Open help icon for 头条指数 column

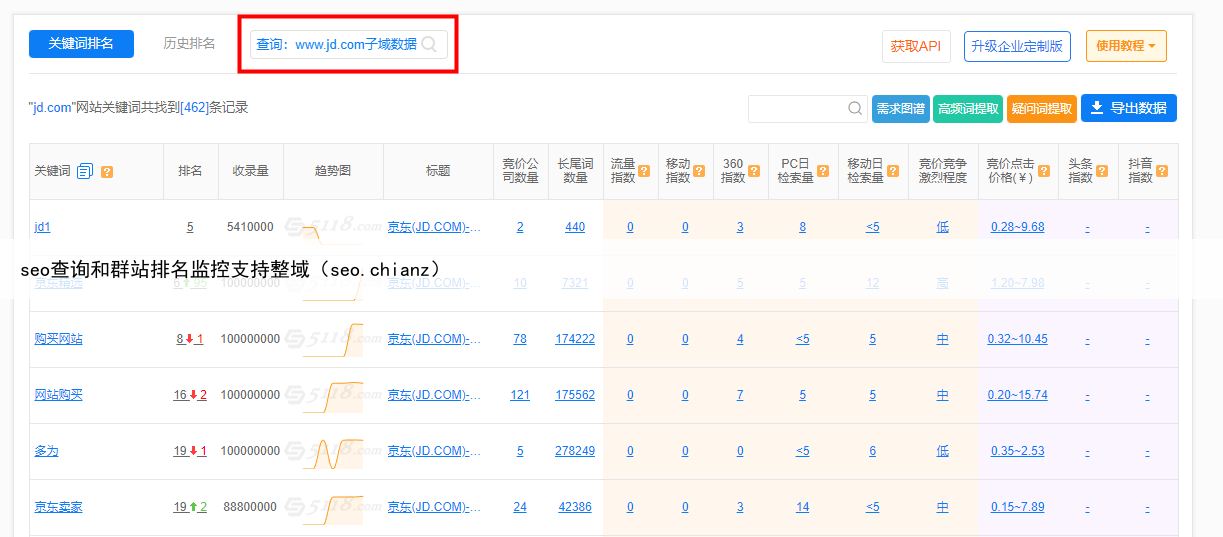[x=1101, y=171]
